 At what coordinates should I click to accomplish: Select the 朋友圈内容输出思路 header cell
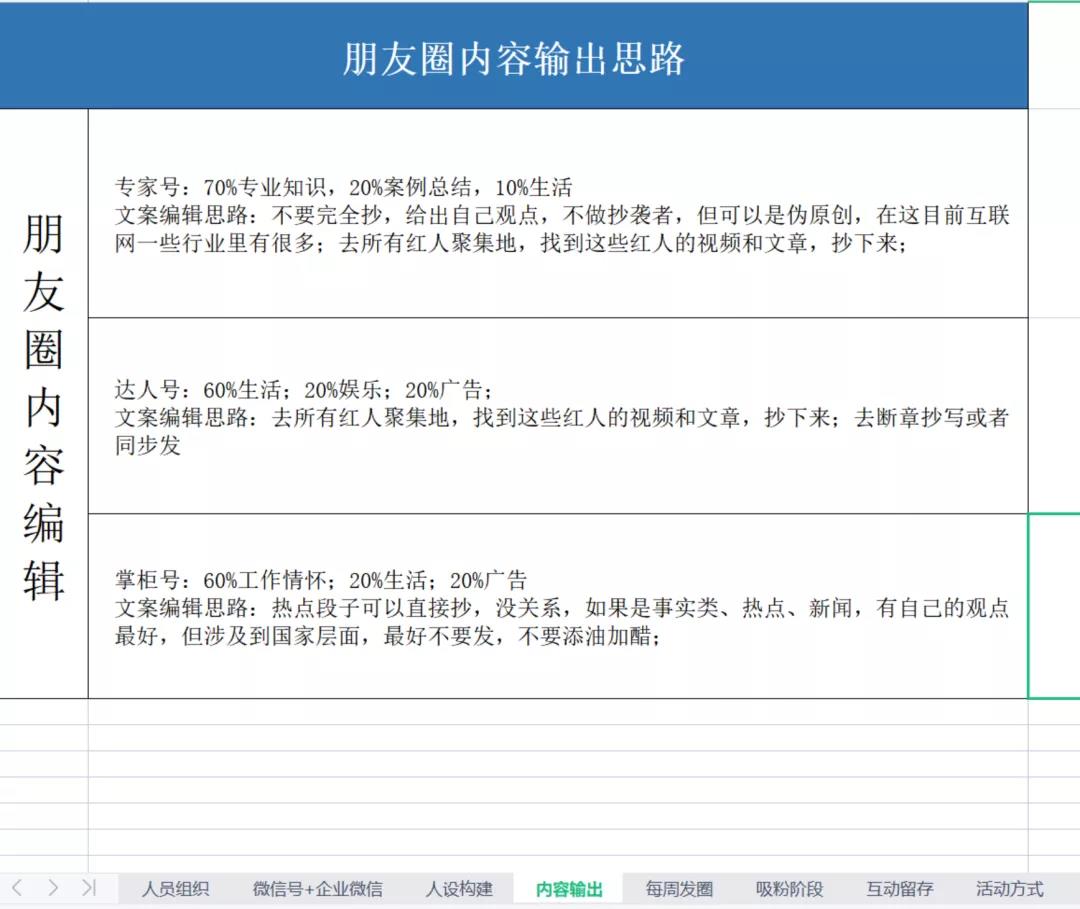click(513, 58)
